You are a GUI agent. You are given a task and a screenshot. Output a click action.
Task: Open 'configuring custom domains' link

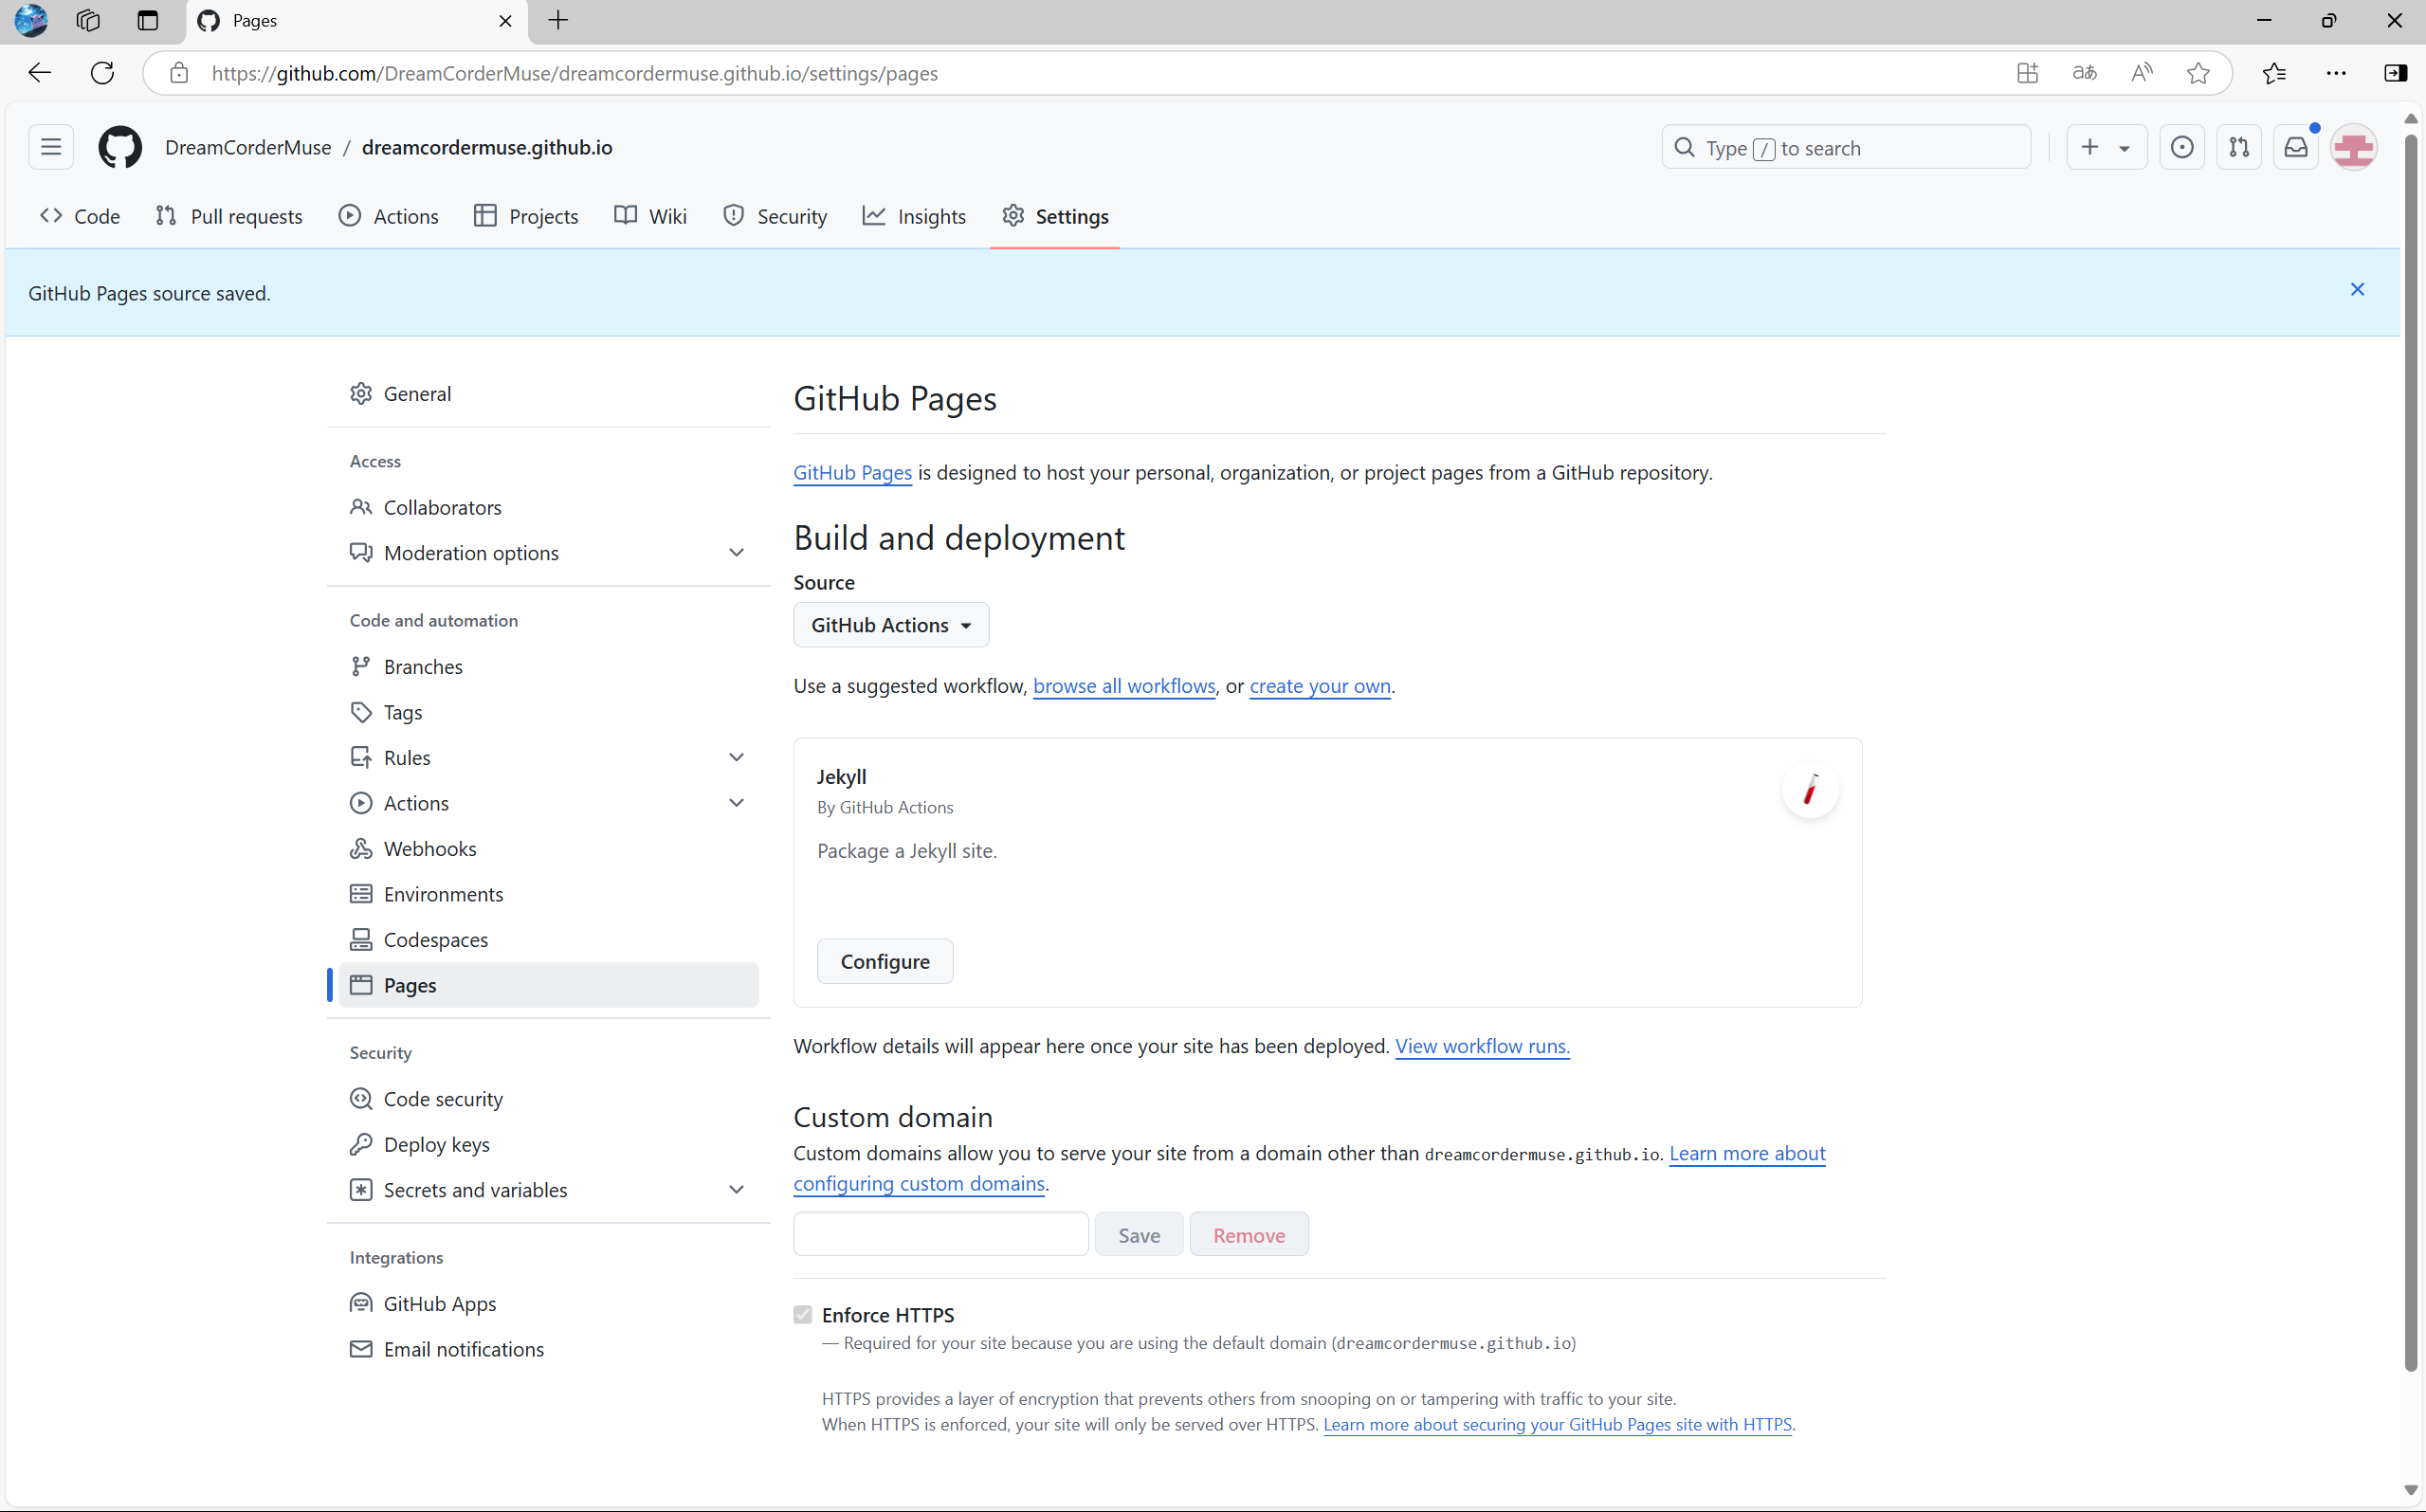(x=919, y=1183)
